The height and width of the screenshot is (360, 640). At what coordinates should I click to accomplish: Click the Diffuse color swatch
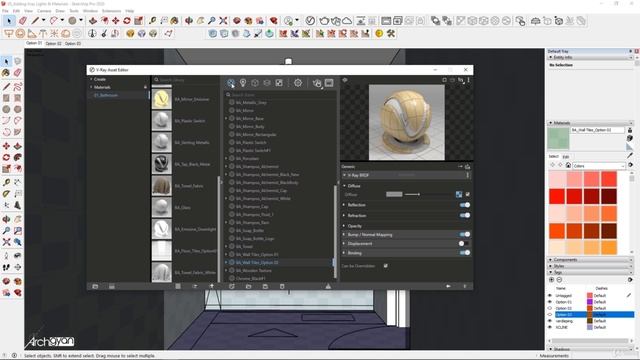(x=394, y=194)
